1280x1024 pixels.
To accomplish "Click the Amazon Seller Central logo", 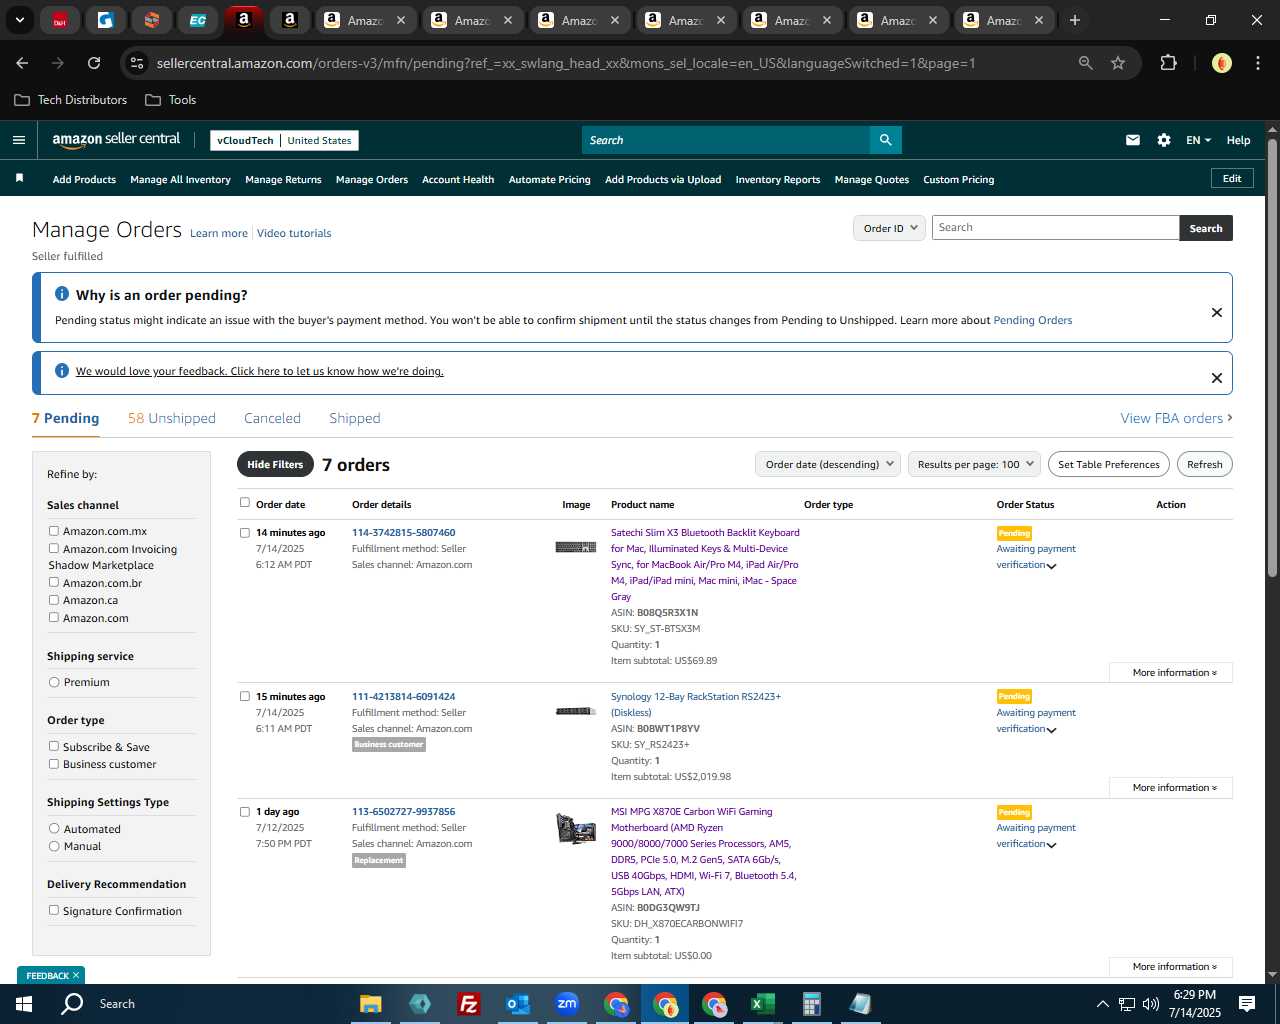I will tap(116, 140).
